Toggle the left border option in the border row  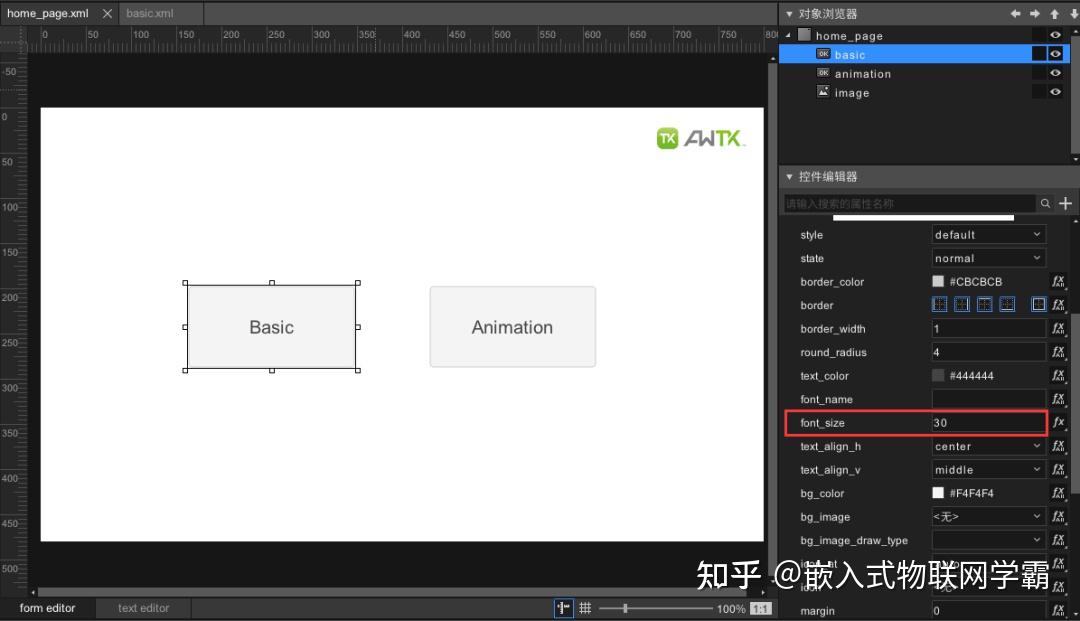click(x=939, y=303)
